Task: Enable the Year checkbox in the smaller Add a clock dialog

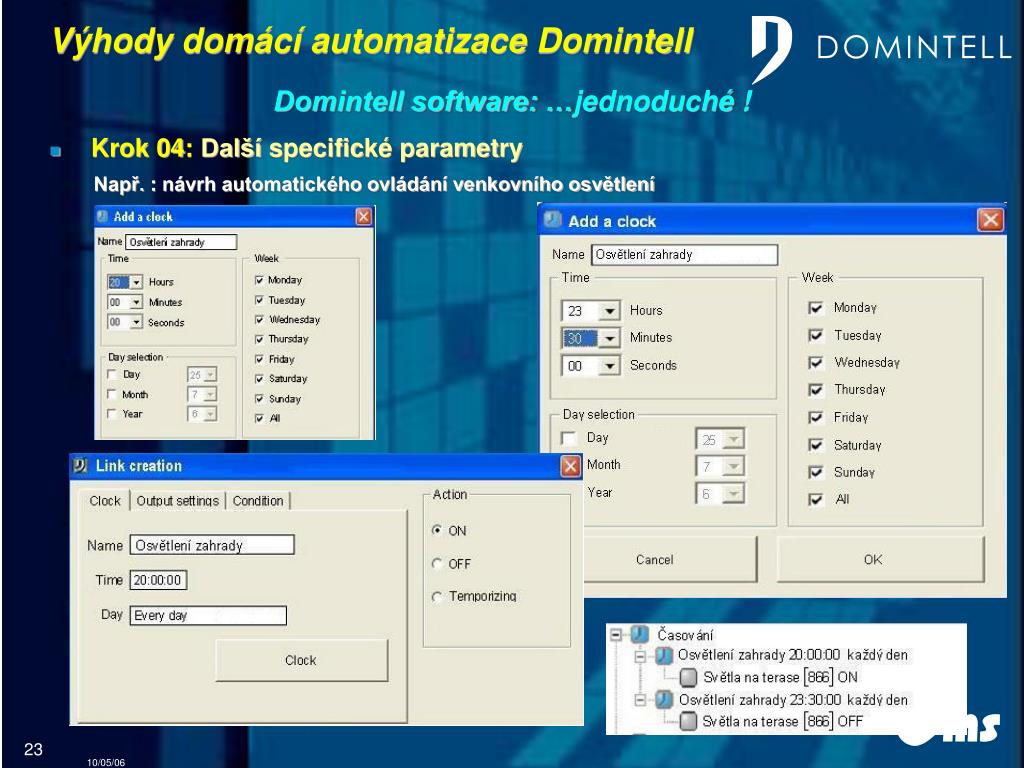Action: coord(112,414)
